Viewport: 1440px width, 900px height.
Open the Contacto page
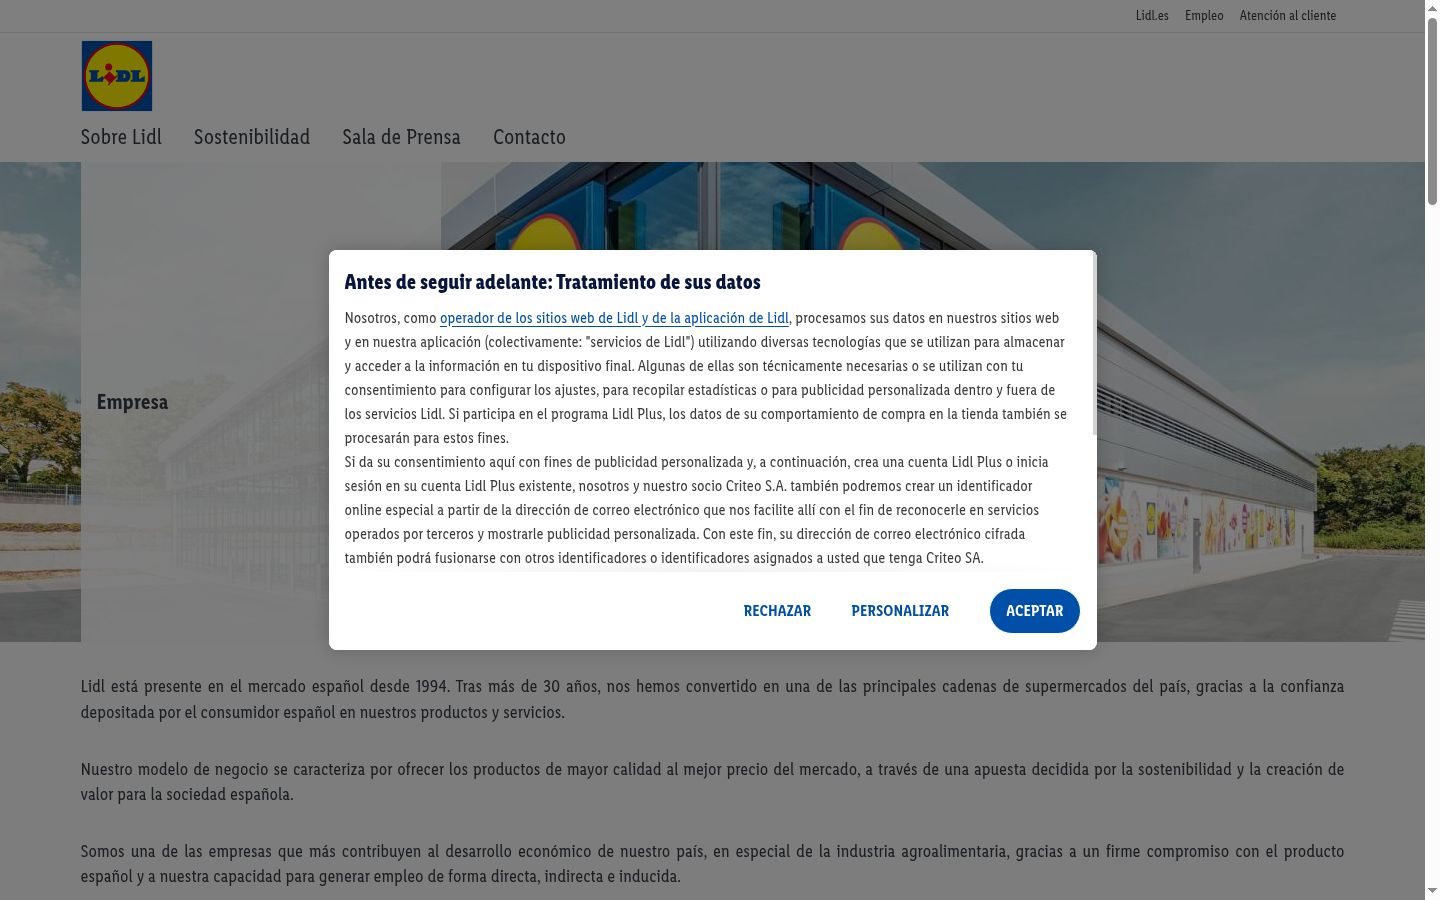point(529,137)
